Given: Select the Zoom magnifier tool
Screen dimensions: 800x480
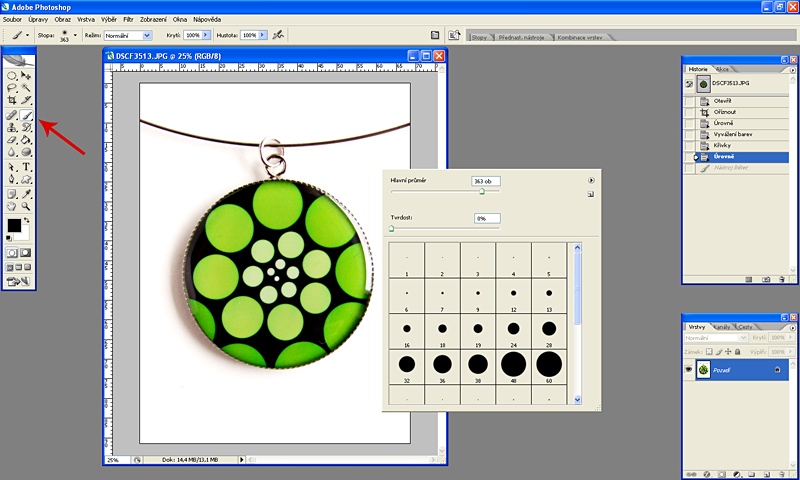Looking at the screenshot, I should click(26, 206).
